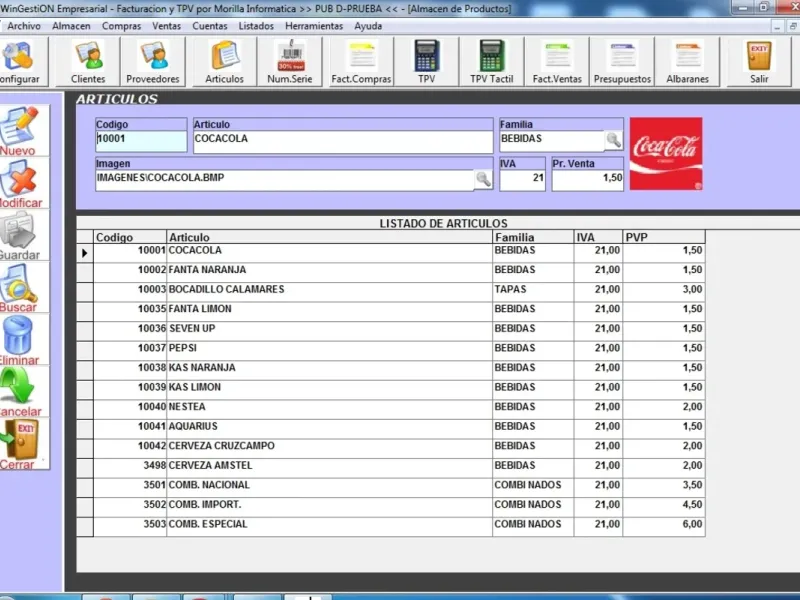Click the Modificar button in sidebar
Image resolution: width=800 pixels, height=600 pixels.
pos(18,183)
